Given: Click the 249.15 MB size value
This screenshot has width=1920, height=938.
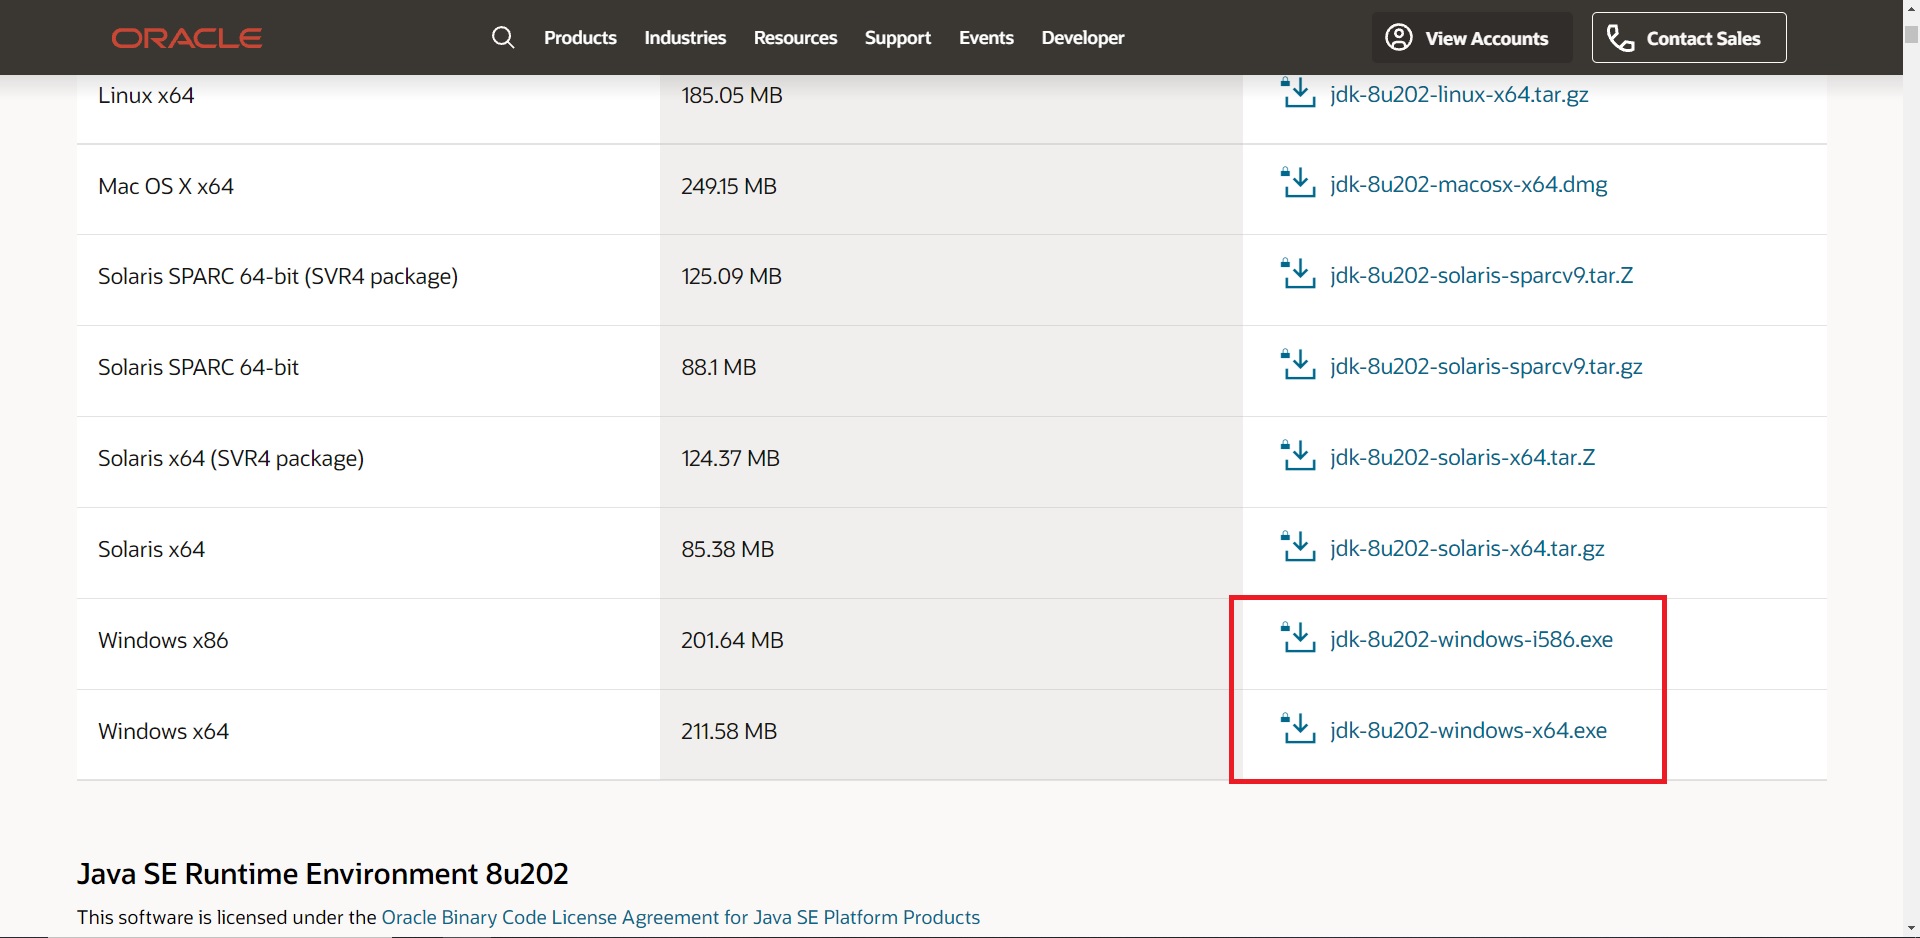Looking at the screenshot, I should point(729,187).
